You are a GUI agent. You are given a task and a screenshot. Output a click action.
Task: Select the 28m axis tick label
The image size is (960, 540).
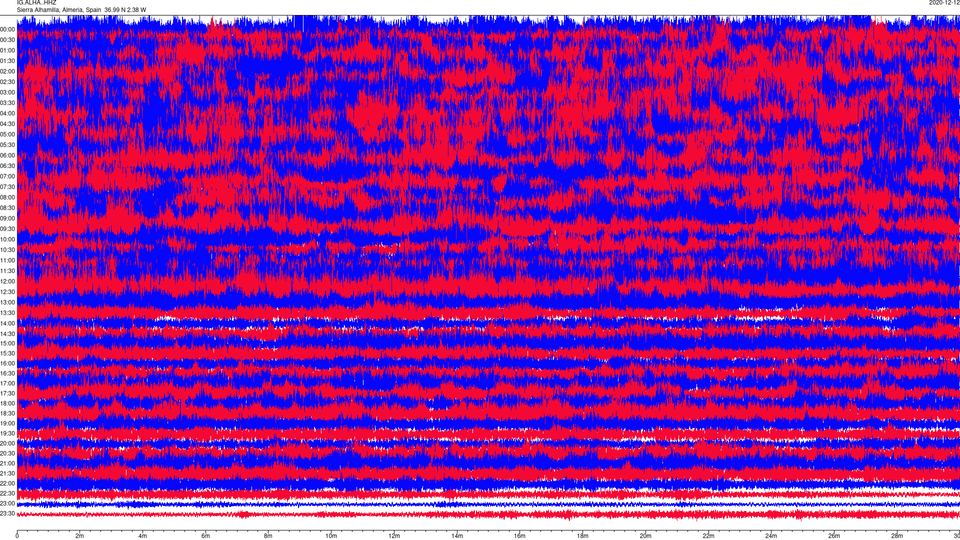tap(897, 536)
